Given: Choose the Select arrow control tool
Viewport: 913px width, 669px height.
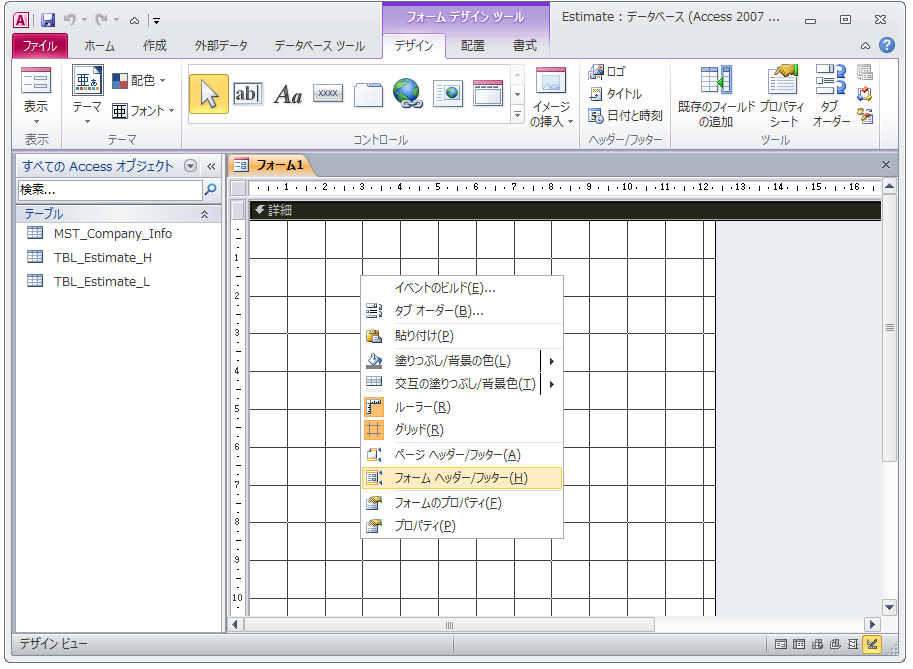Looking at the screenshot, I should point(209,94).
